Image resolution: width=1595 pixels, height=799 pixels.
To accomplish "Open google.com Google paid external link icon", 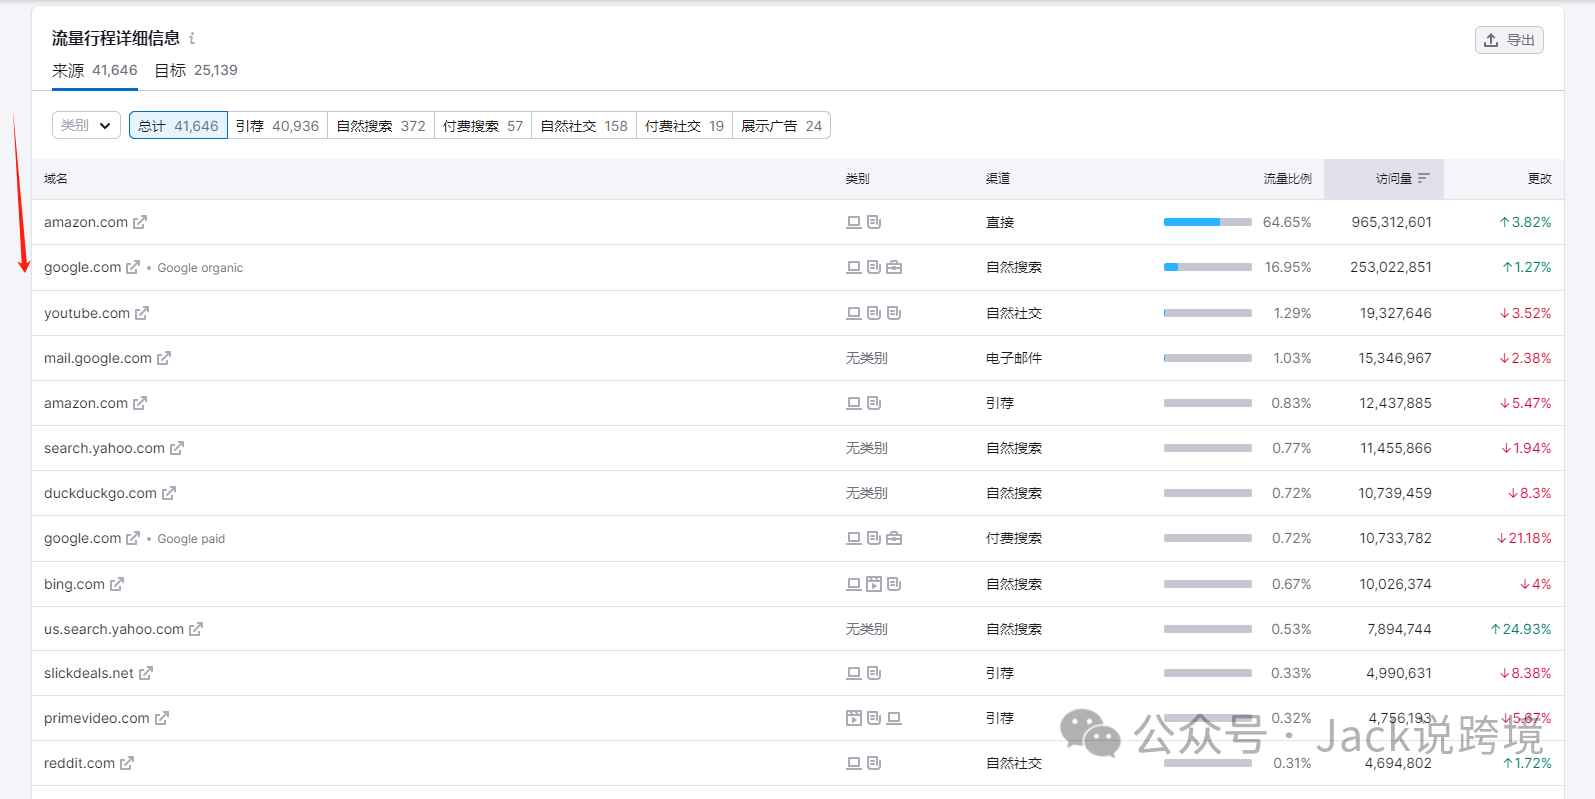I will click(133, 538).
